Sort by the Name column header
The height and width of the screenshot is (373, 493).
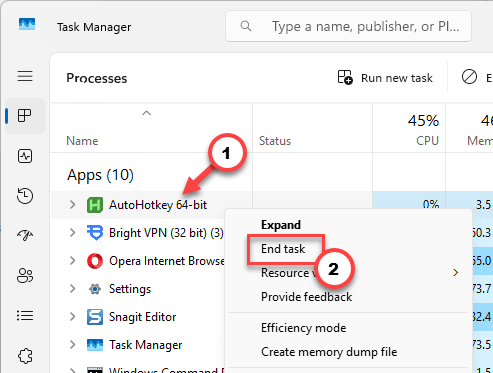click(x=82, y=141)
